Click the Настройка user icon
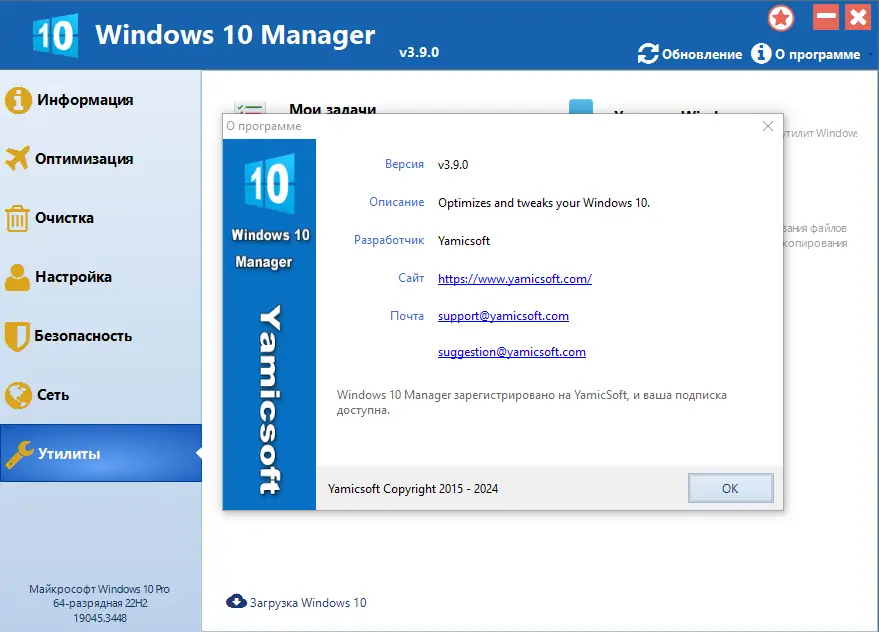 click(17, 277)
